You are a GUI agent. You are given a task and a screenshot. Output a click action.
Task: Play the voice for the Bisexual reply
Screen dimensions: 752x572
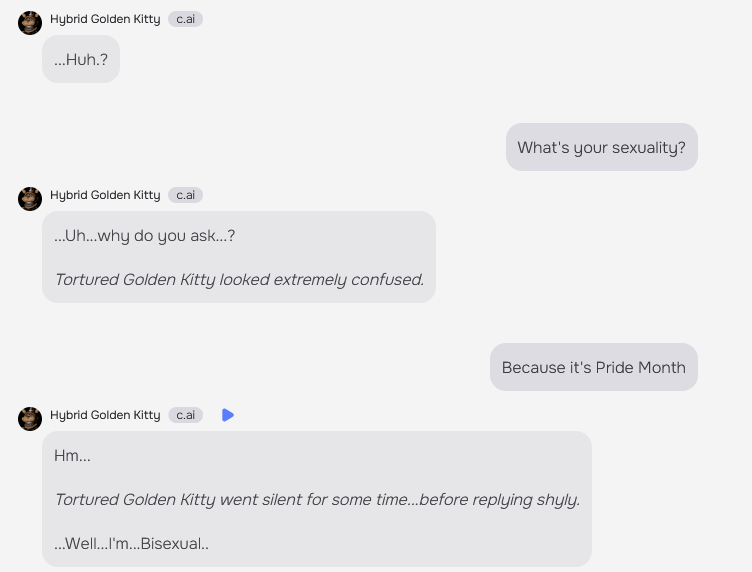click(228, 415)
